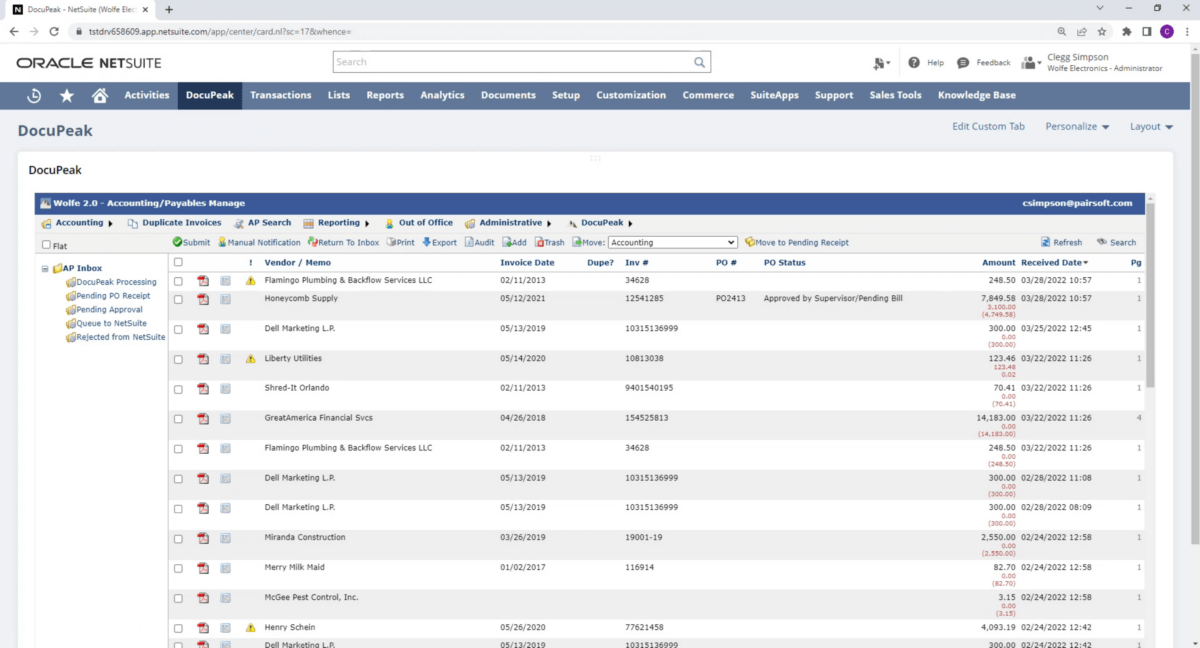This screenshot has width=1200, height=648.
Task: Click the Audit toolbar item
Action: pyautogui.click(x=479, y=242)
